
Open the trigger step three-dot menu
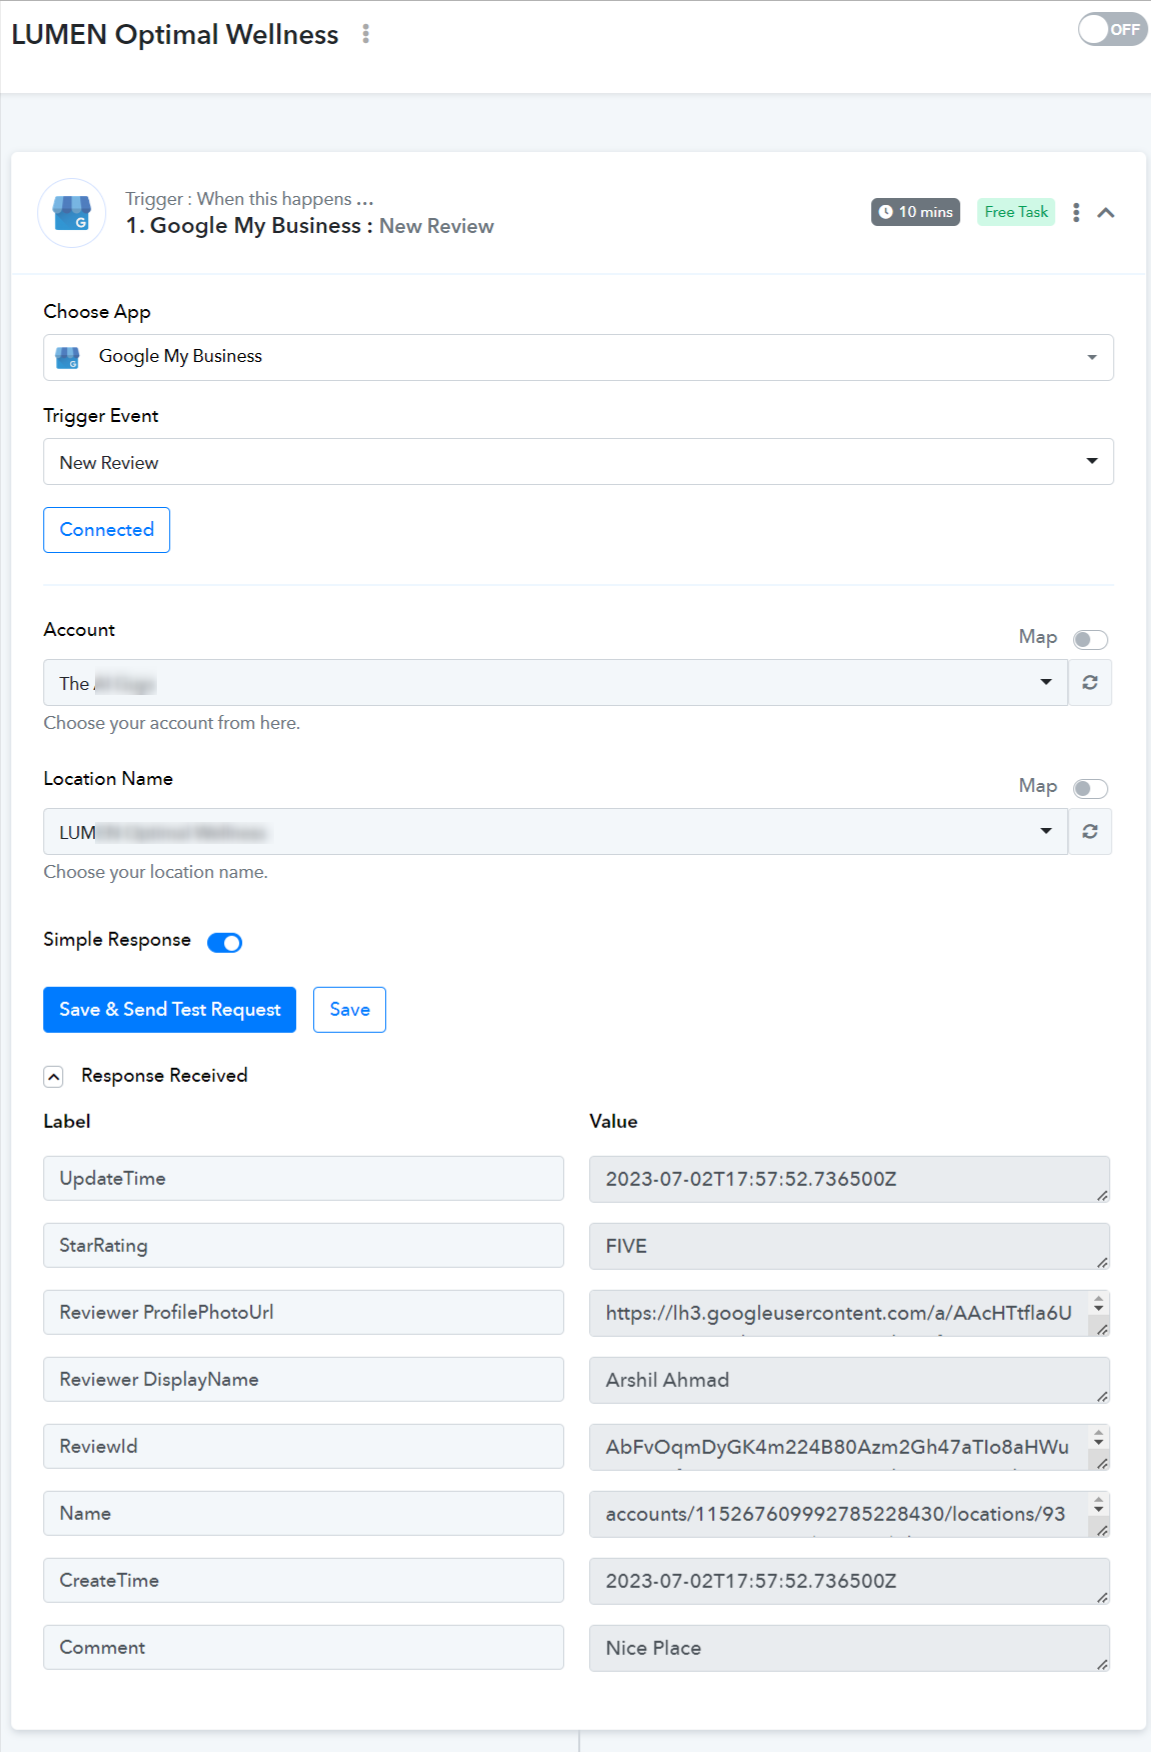click(1076, 212)
